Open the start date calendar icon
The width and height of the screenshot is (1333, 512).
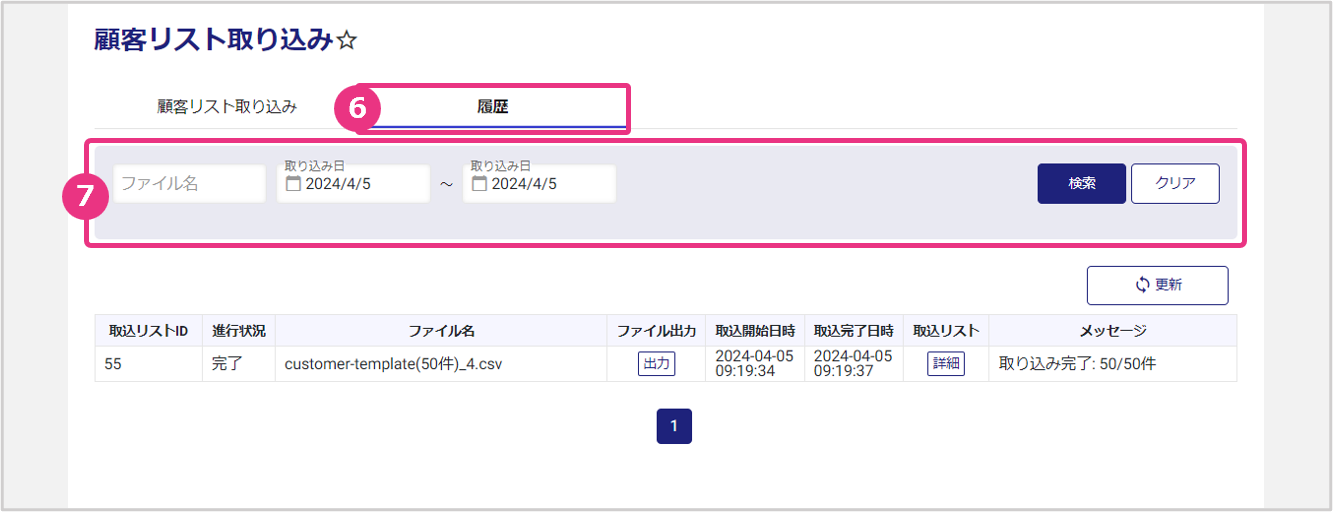pos(293,184)
